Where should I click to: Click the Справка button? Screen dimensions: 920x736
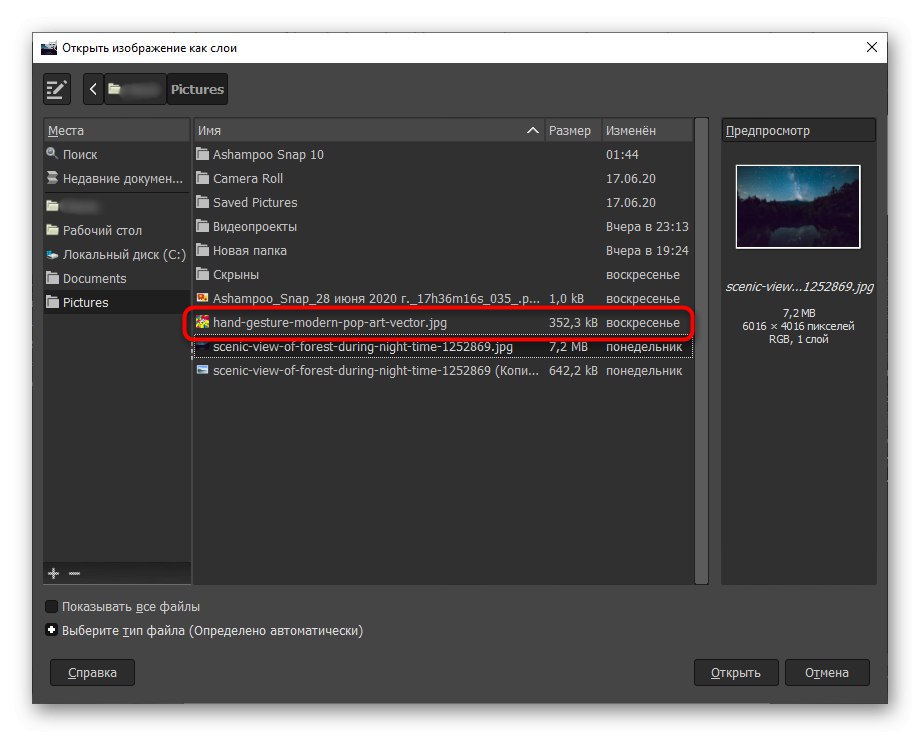92,673
